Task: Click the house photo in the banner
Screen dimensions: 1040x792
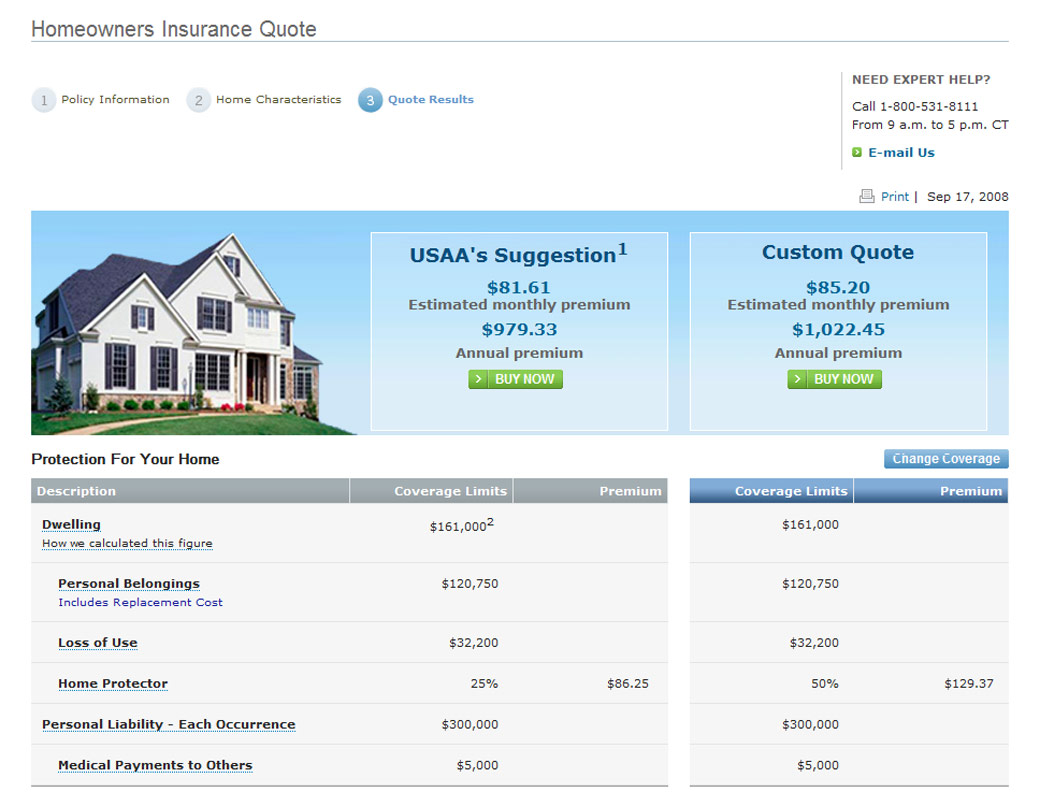Action: [180, 330]
